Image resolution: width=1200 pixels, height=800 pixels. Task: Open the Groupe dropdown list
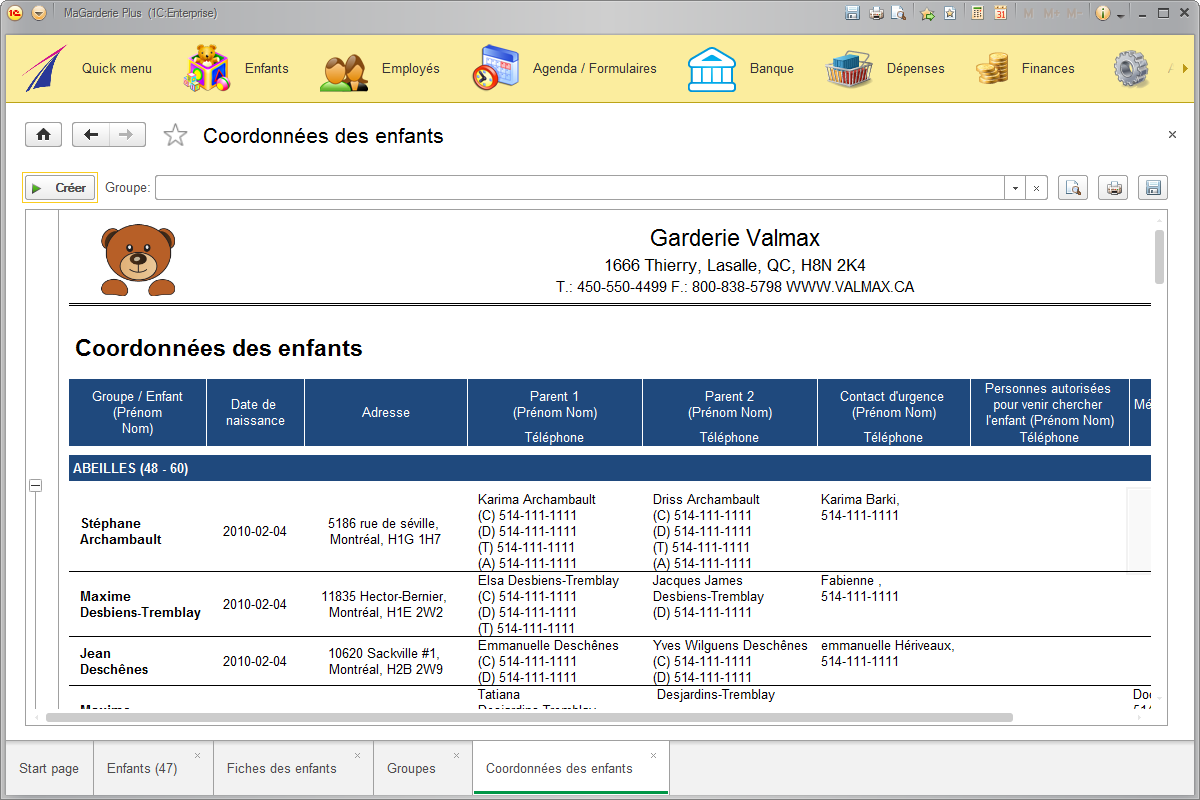click(x=1014, y=187)
